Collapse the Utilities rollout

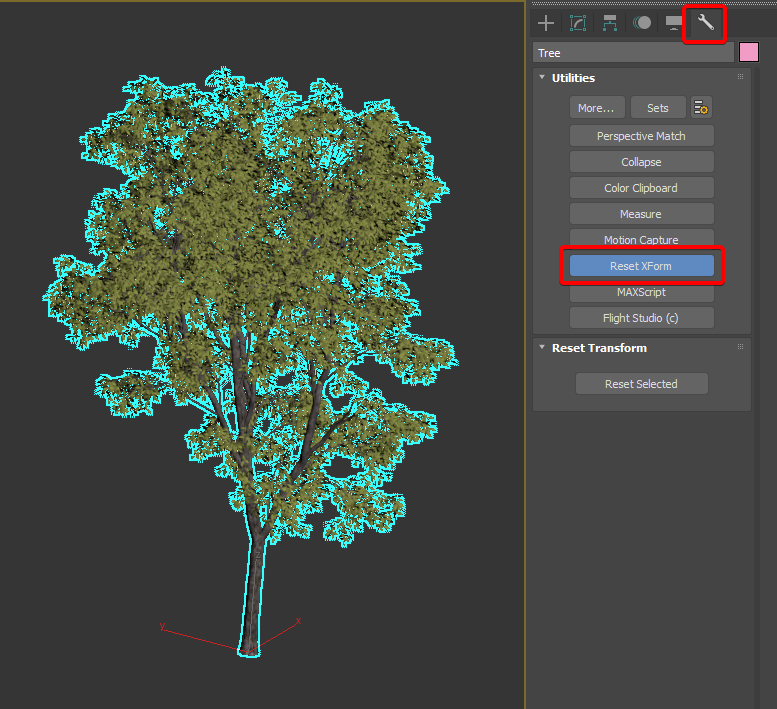(x=542, y=78)
